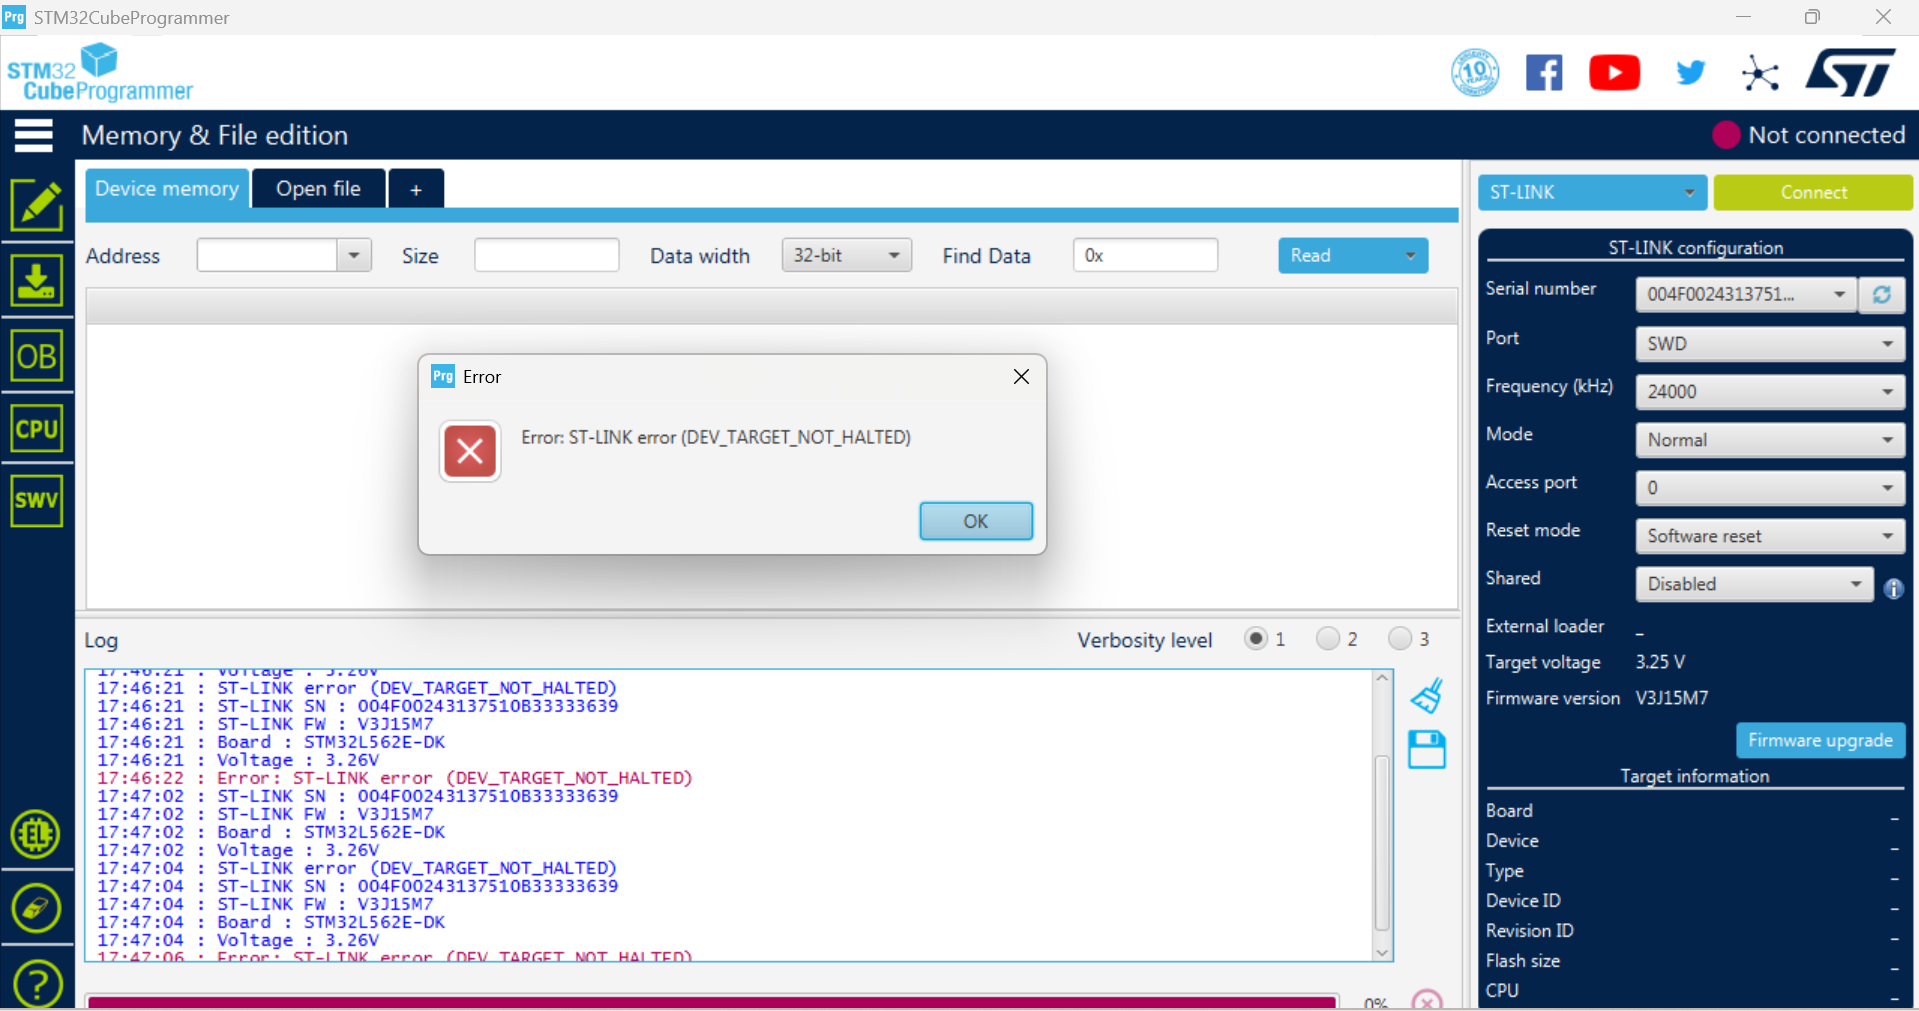
Task: Click the Connect button
Action: click(x=1812, y=192)
